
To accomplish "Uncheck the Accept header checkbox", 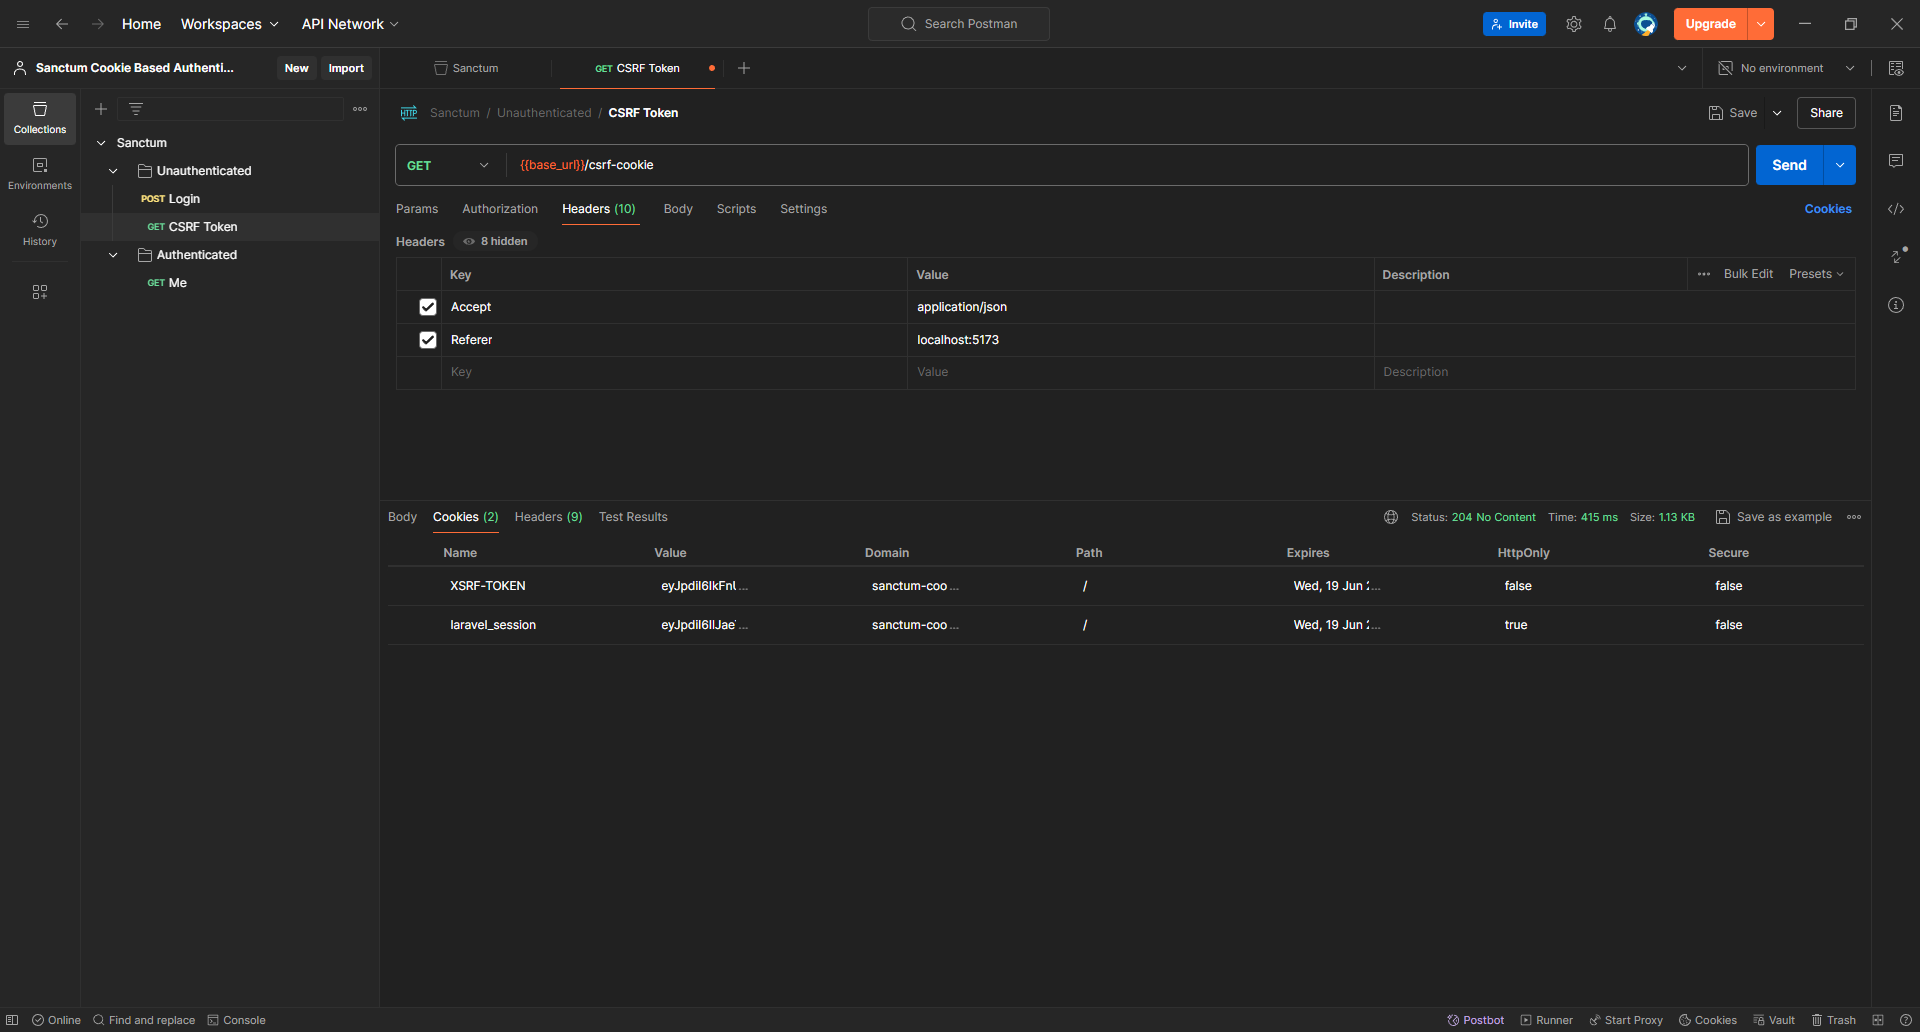I will click(x=427, y=307).
